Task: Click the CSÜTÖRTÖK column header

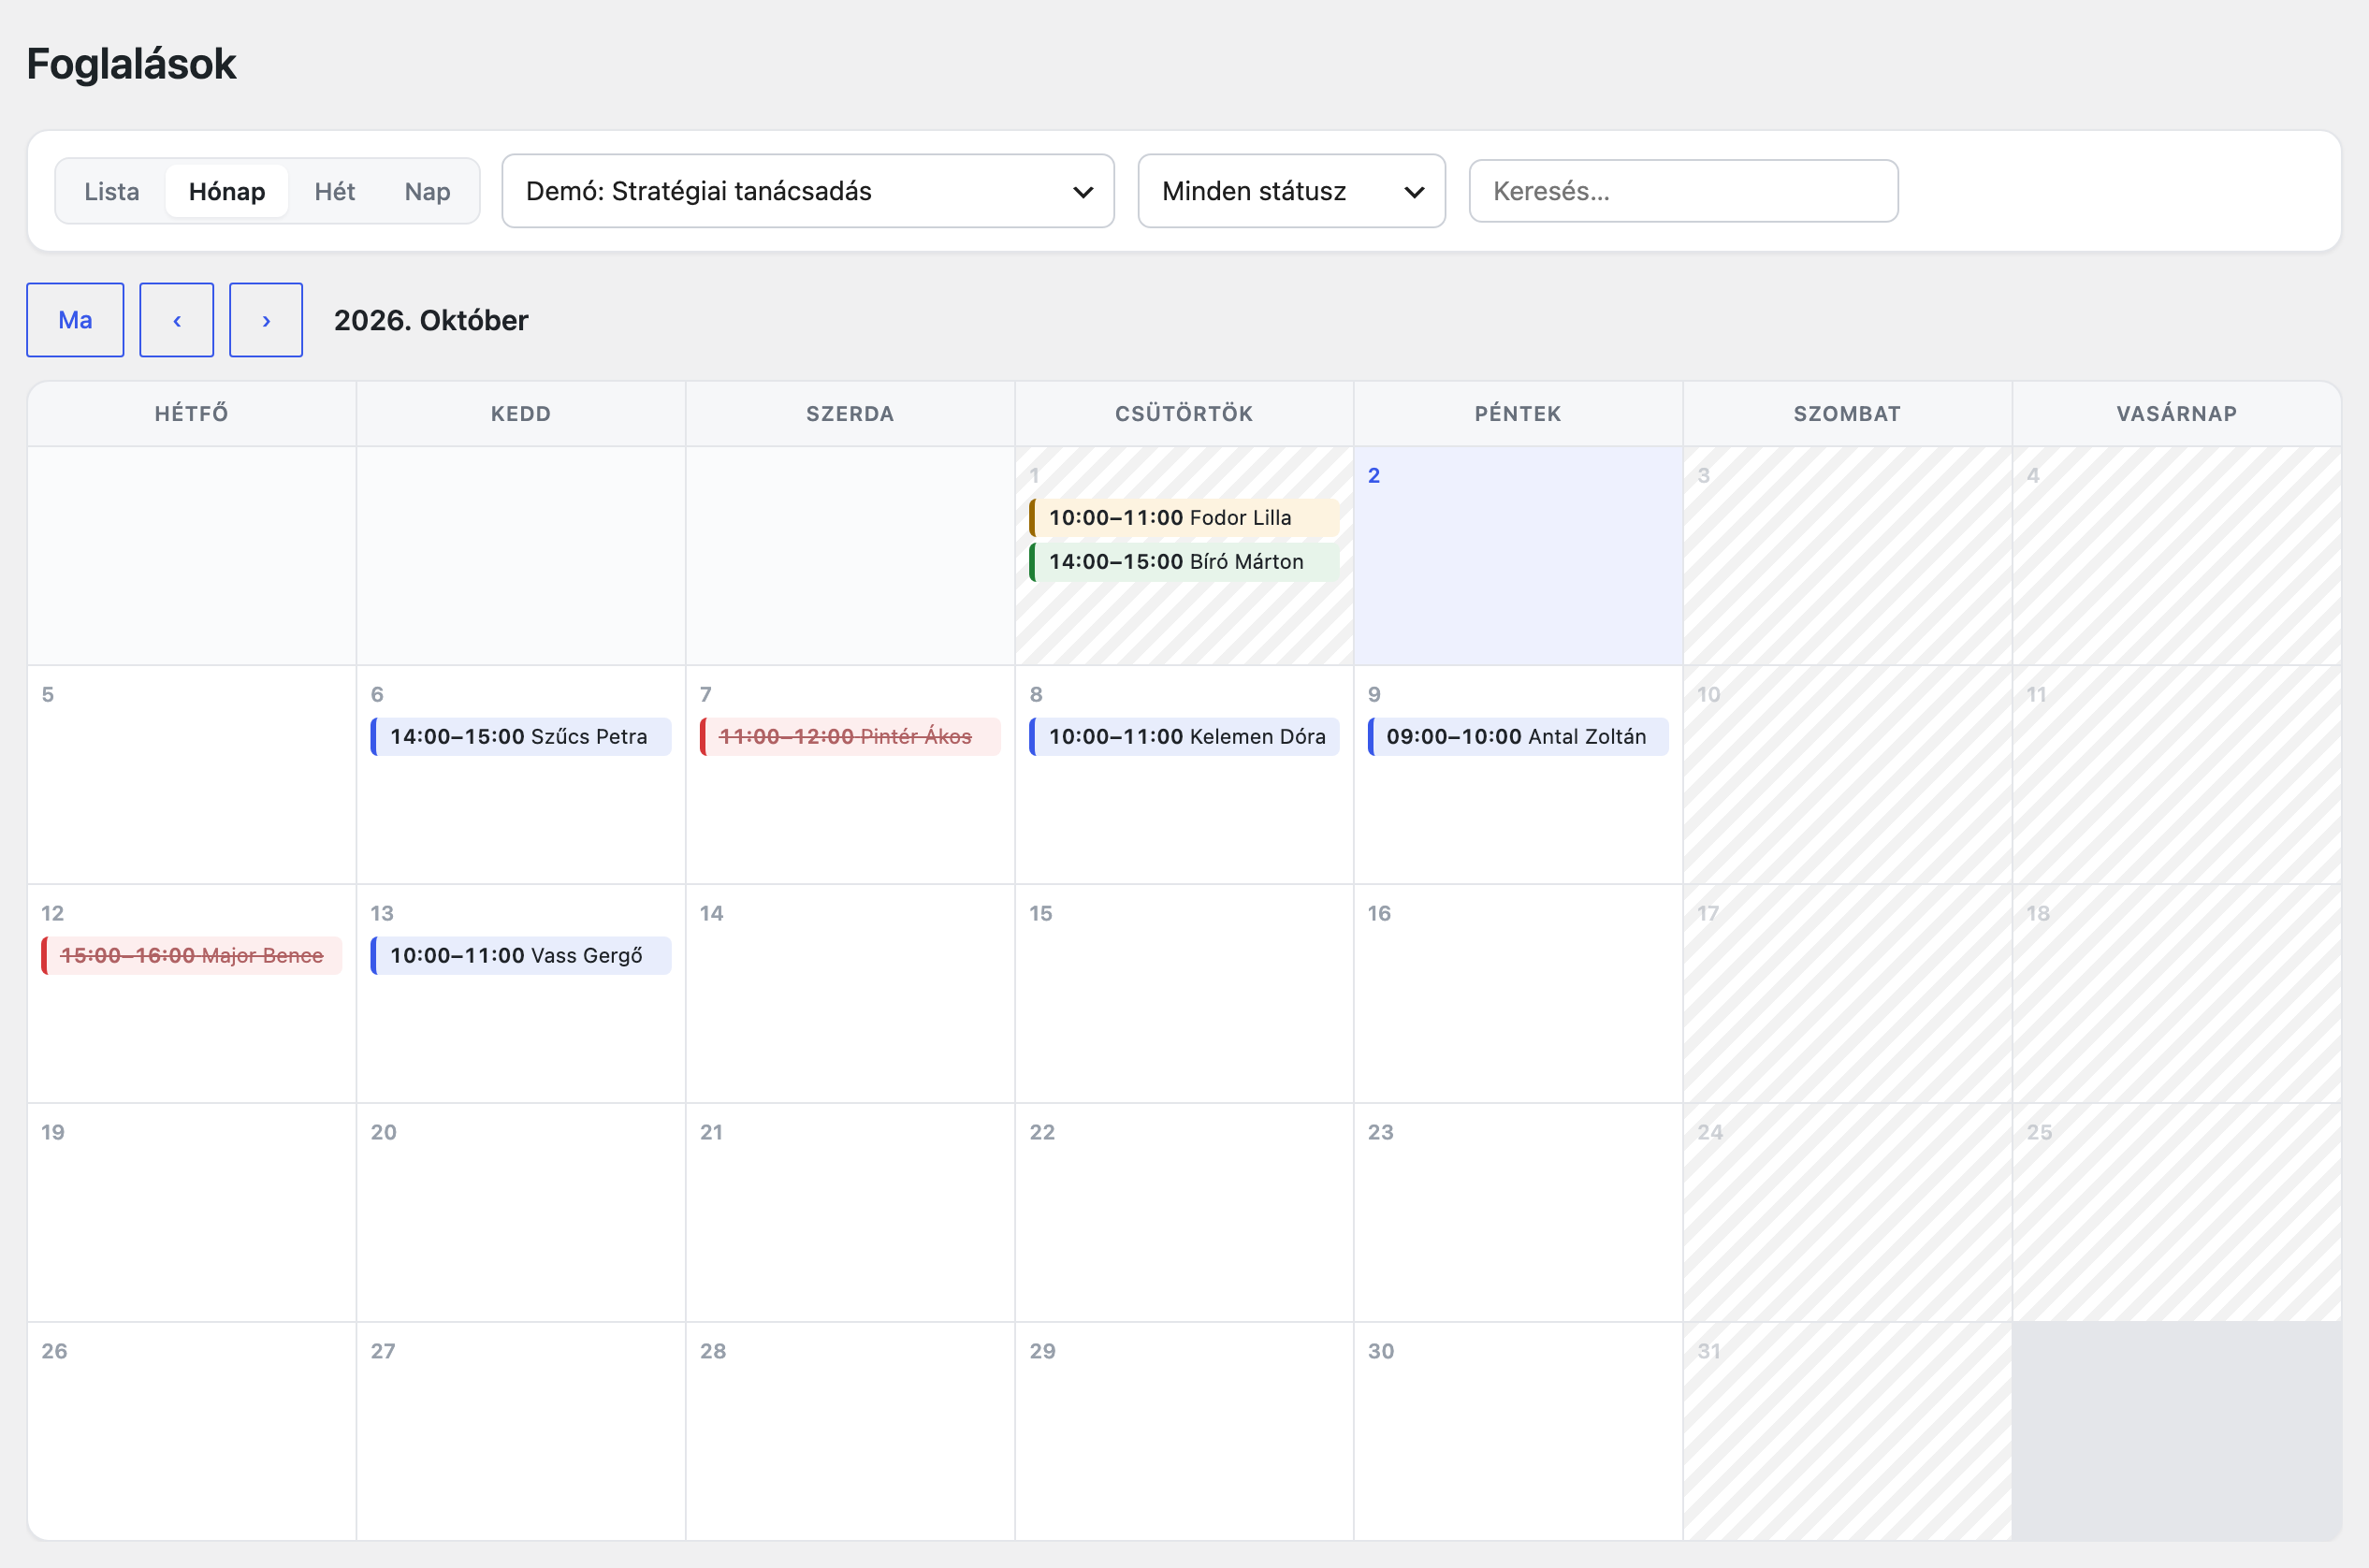Action: coord(1184,414)
